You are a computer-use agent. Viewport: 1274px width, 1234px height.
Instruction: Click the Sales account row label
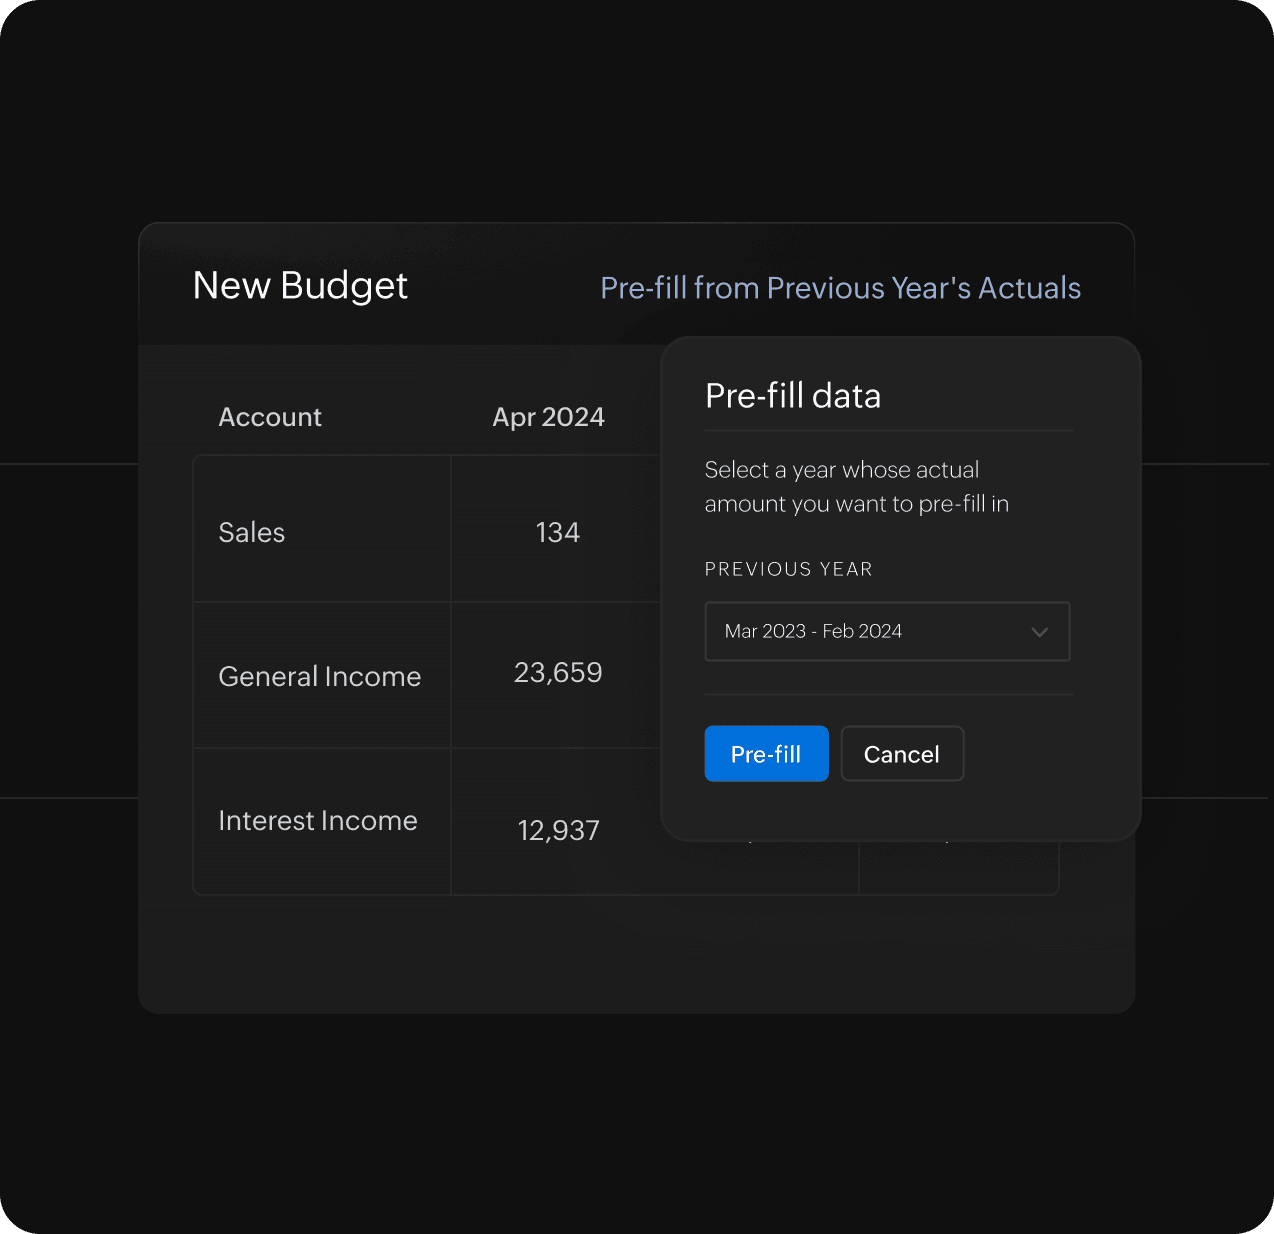pos(252,533)
